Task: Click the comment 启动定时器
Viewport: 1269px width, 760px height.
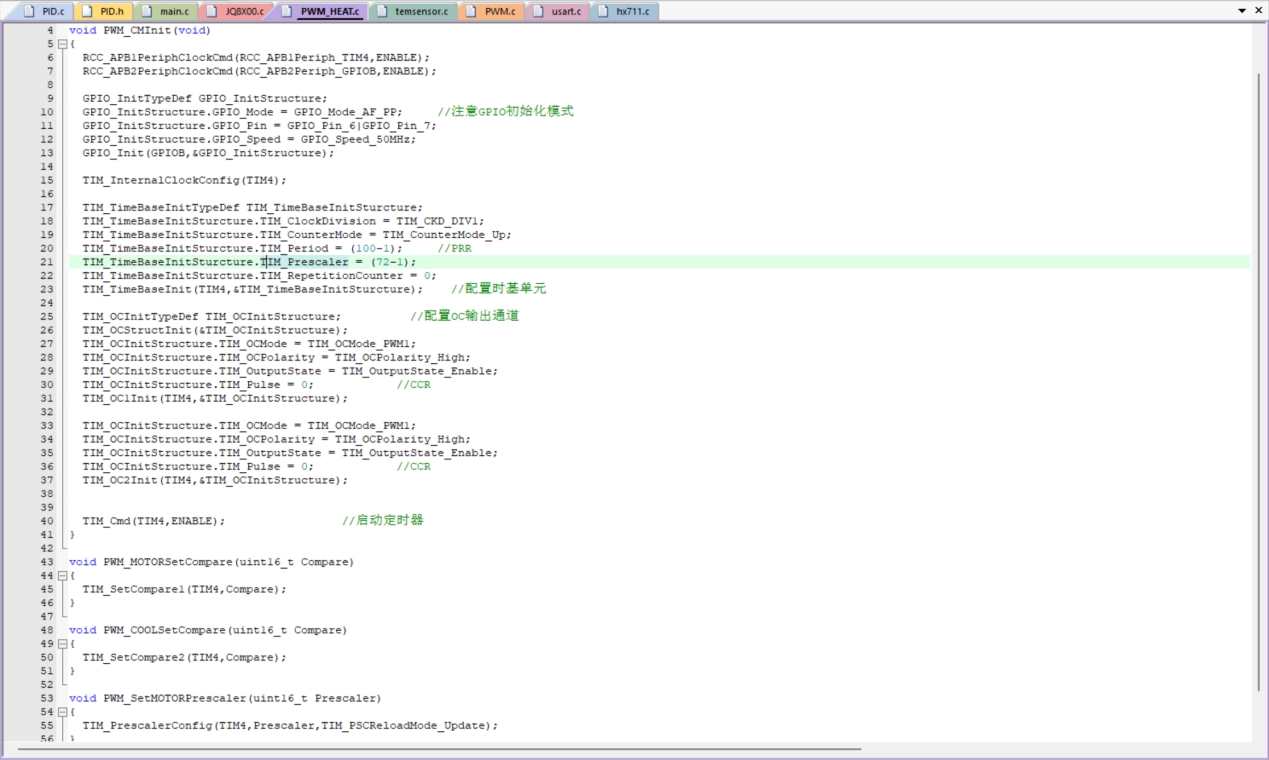Action: (x=383, y=521)
